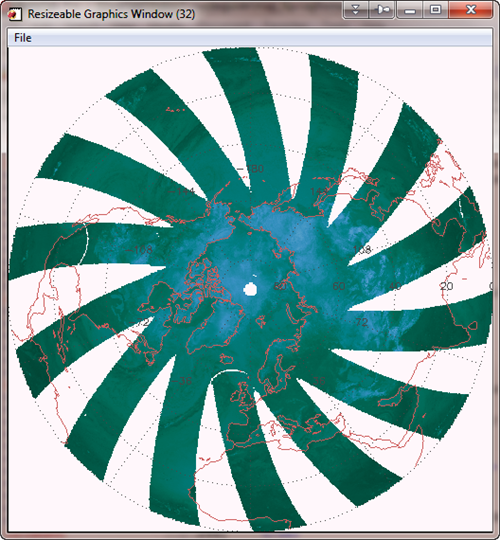Click the "80" latitude label near the pole
The width and height of the screenshot is (500, 540).
(280, 286)
